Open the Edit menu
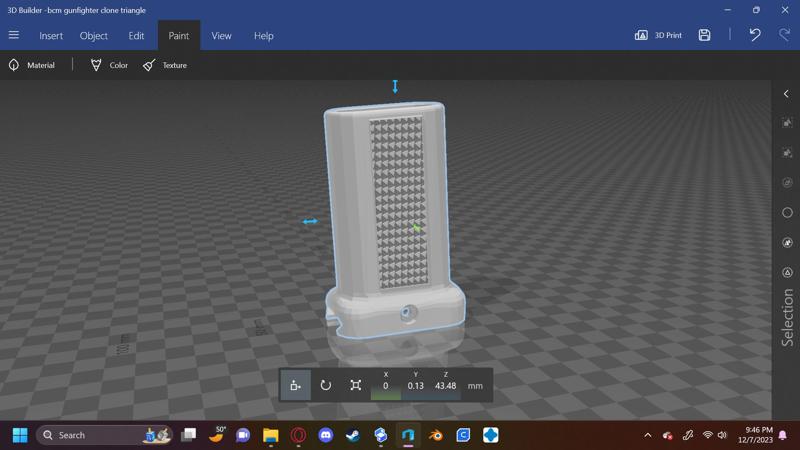The width and height of the screenshot is (800, 450). tap(136, 36)
